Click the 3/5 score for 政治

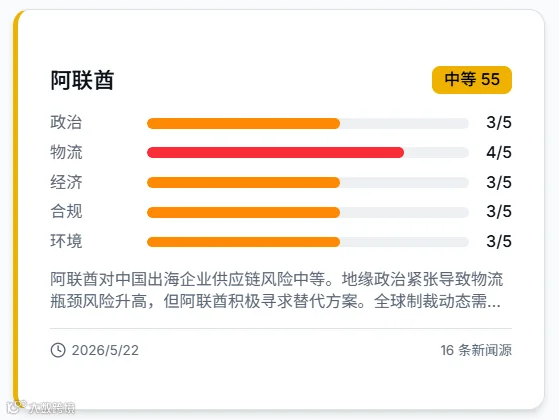499,123
